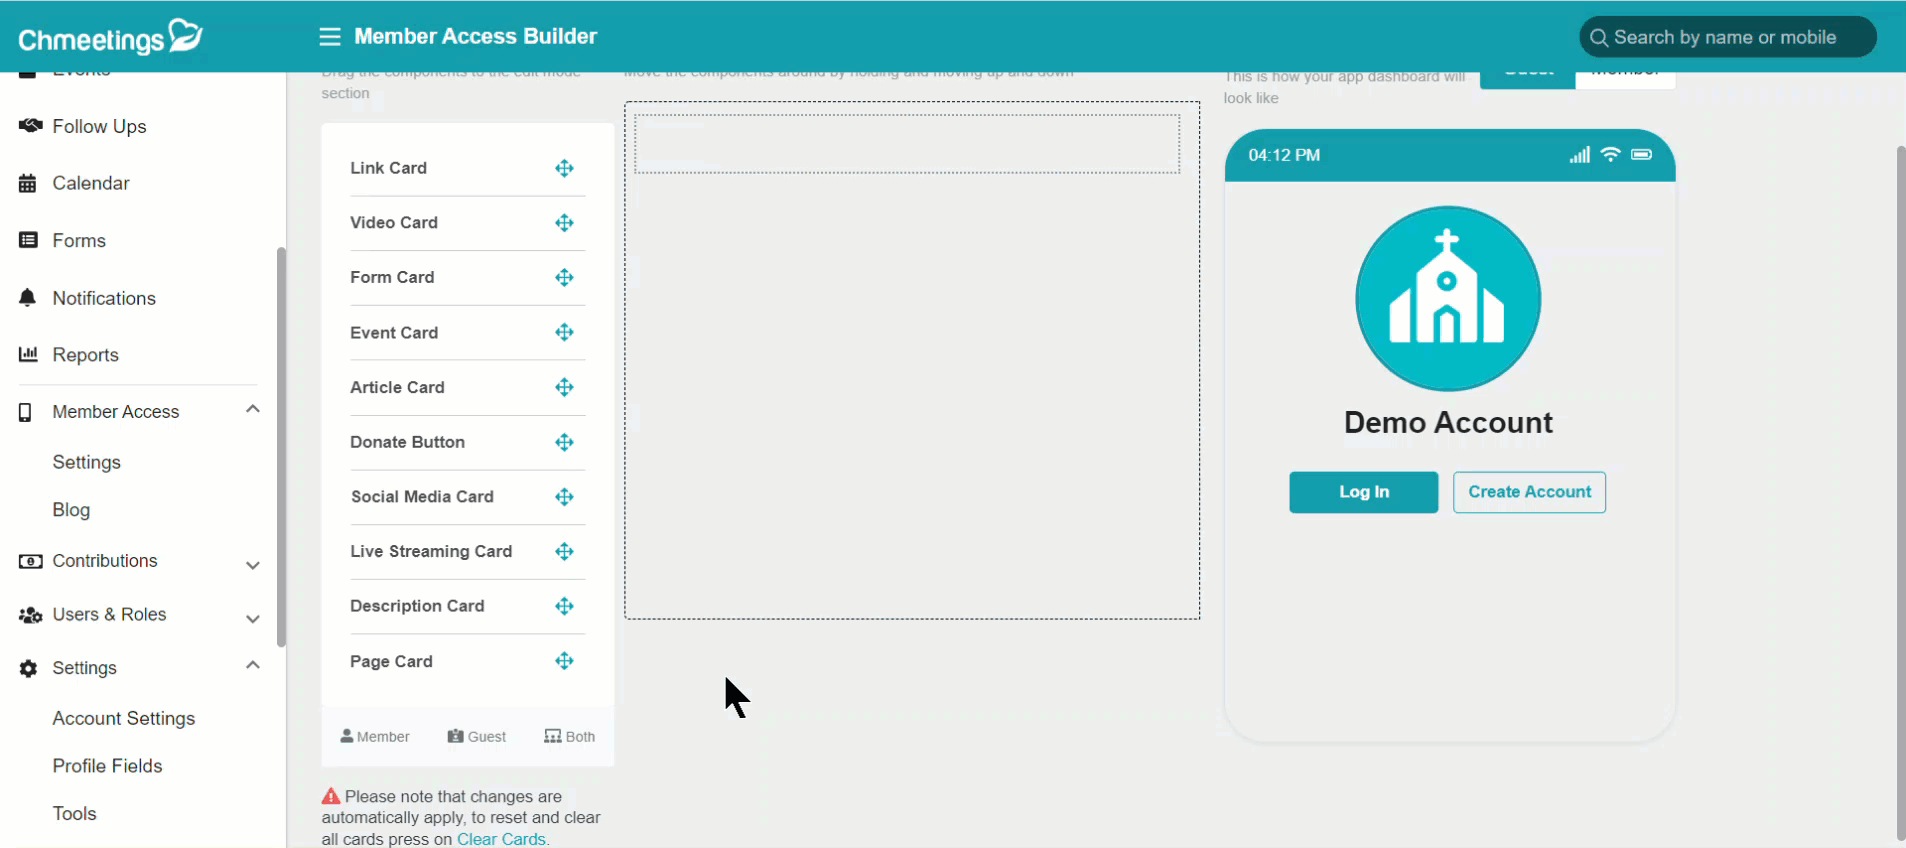This screenshot has height=848, width=1906.
Task: Collapse the Settings section
Action: pyautogui.click(x=253, y=665)
